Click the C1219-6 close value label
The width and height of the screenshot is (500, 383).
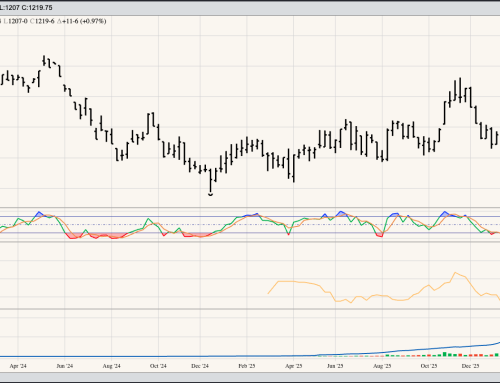click(42, 21)
